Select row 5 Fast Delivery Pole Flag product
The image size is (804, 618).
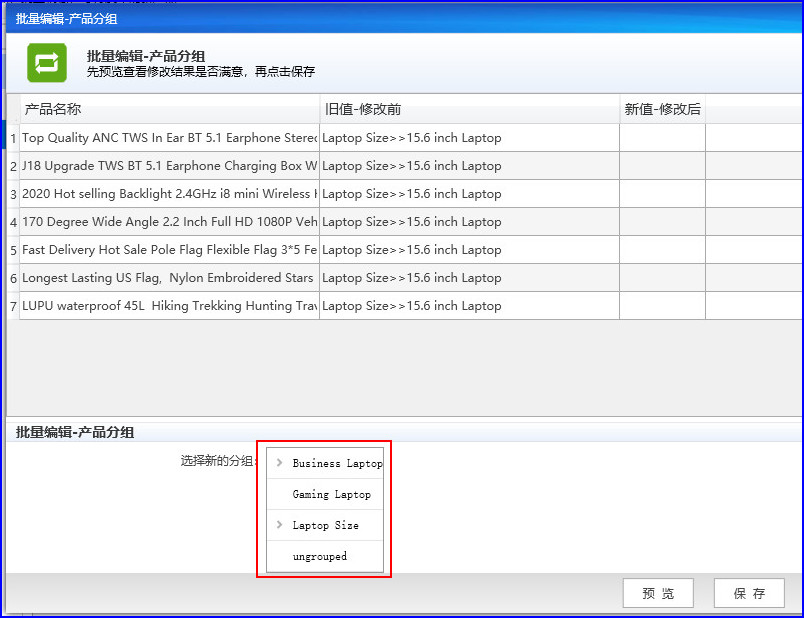[169, 249]
